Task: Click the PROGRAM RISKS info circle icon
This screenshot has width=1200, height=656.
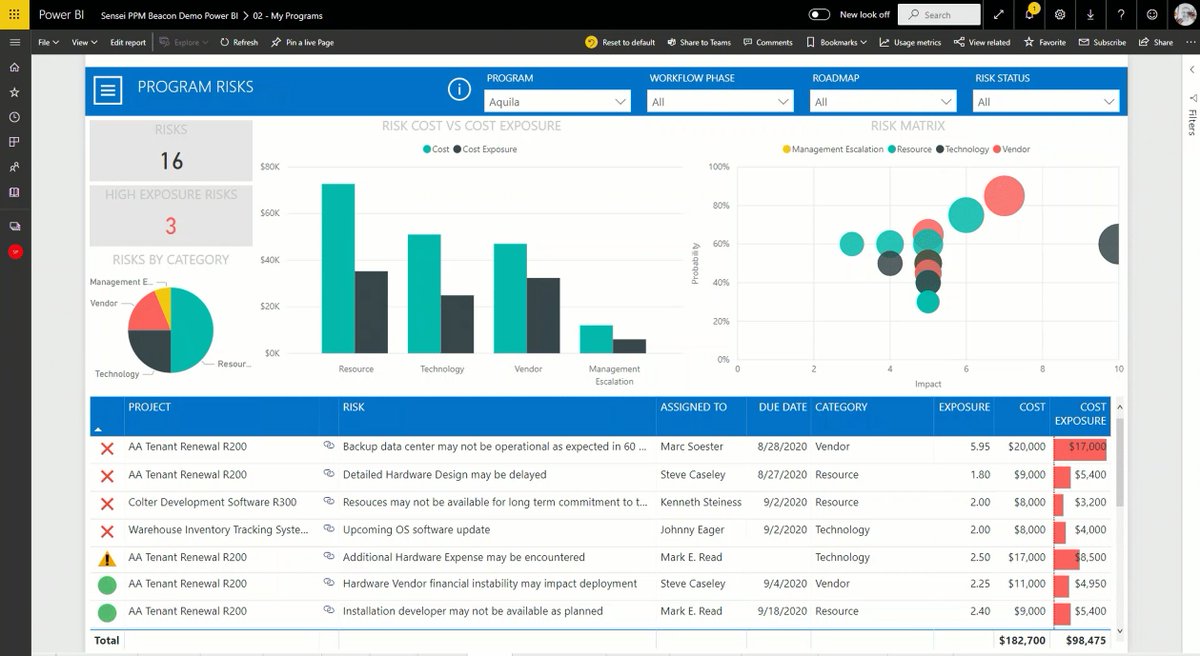Action: pos(459,89)
